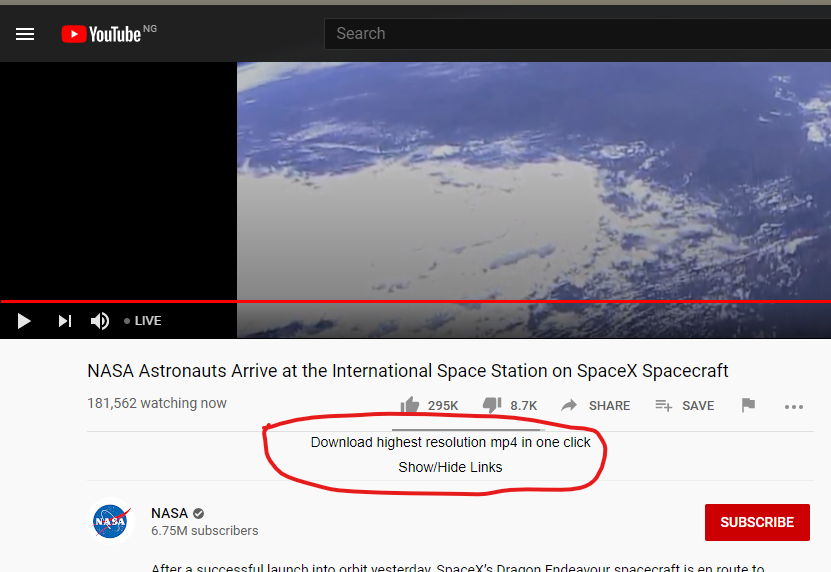Like the video with thumbs up

click(x=410, y=405)
